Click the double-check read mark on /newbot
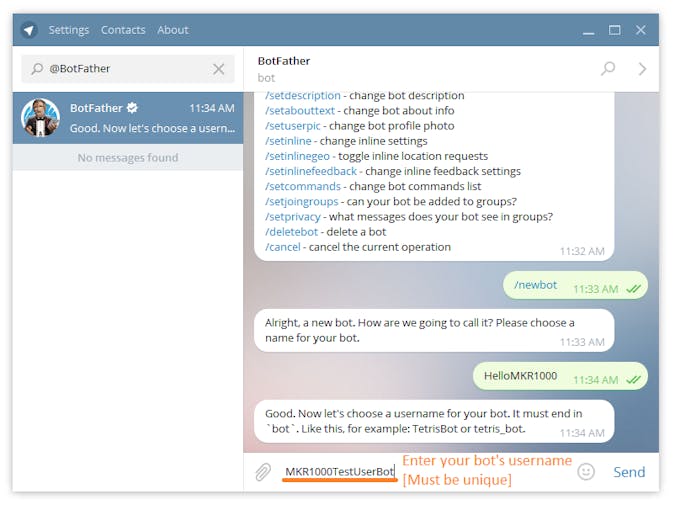 pyautogui.click(x=633, y=289)
